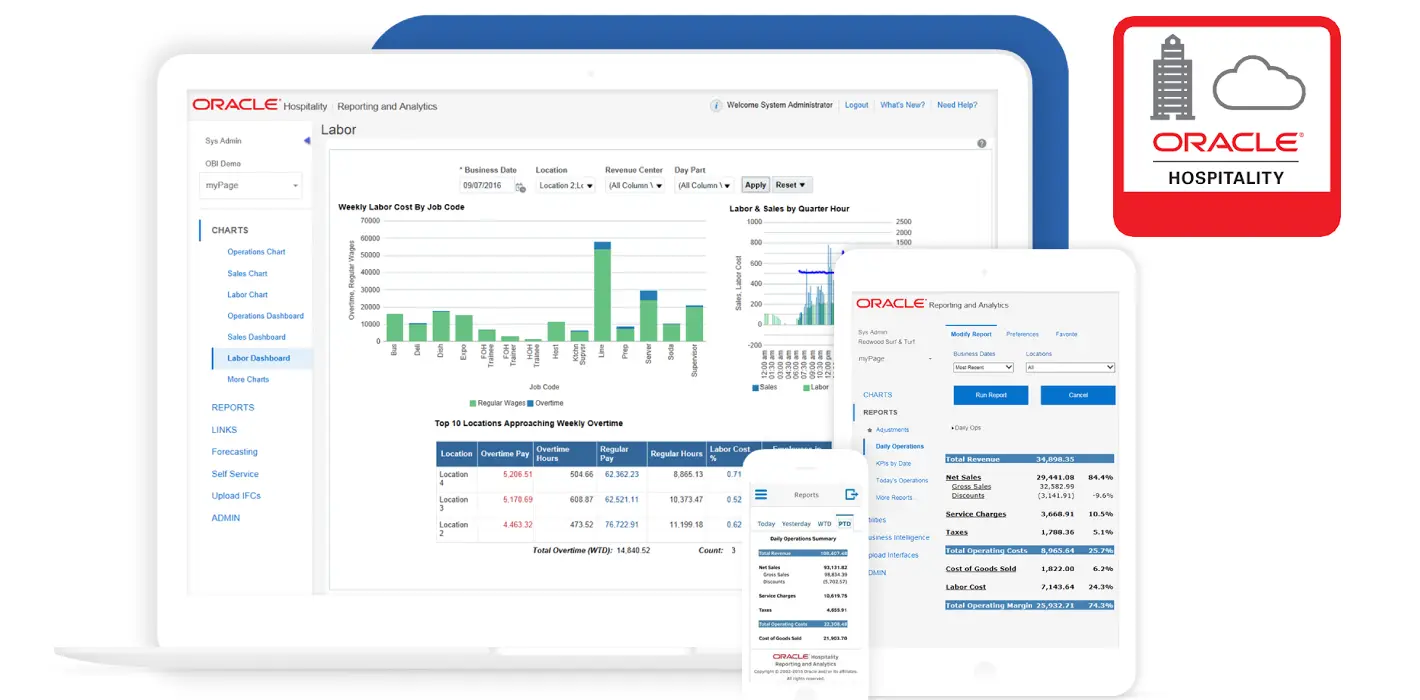Click the calendar icon beside Business Date
The image size is (1420, 700).
(520, 187)
